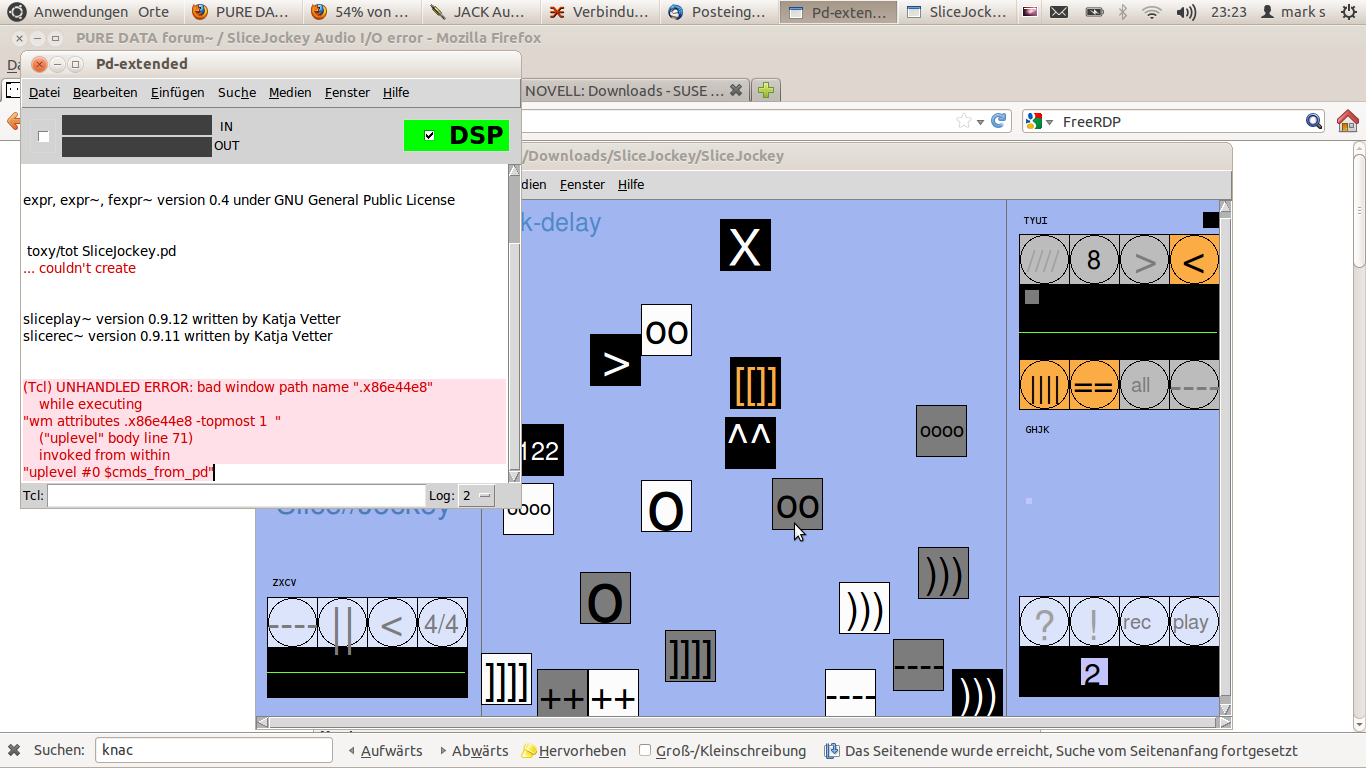
Task: Open the Bearbeiten menu in Pd-extended
Action: coord(105,92)
